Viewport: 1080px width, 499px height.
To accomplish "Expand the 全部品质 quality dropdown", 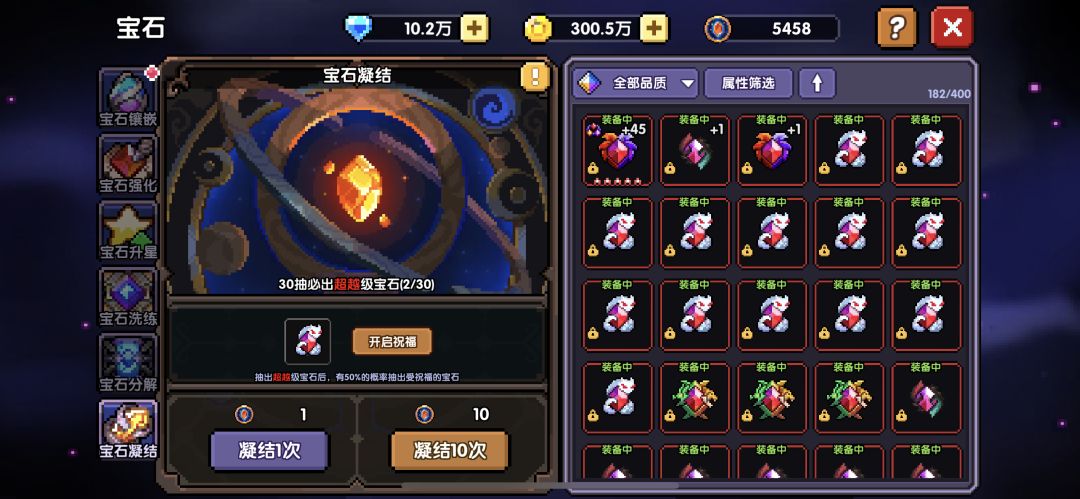I will pos(636,83).
